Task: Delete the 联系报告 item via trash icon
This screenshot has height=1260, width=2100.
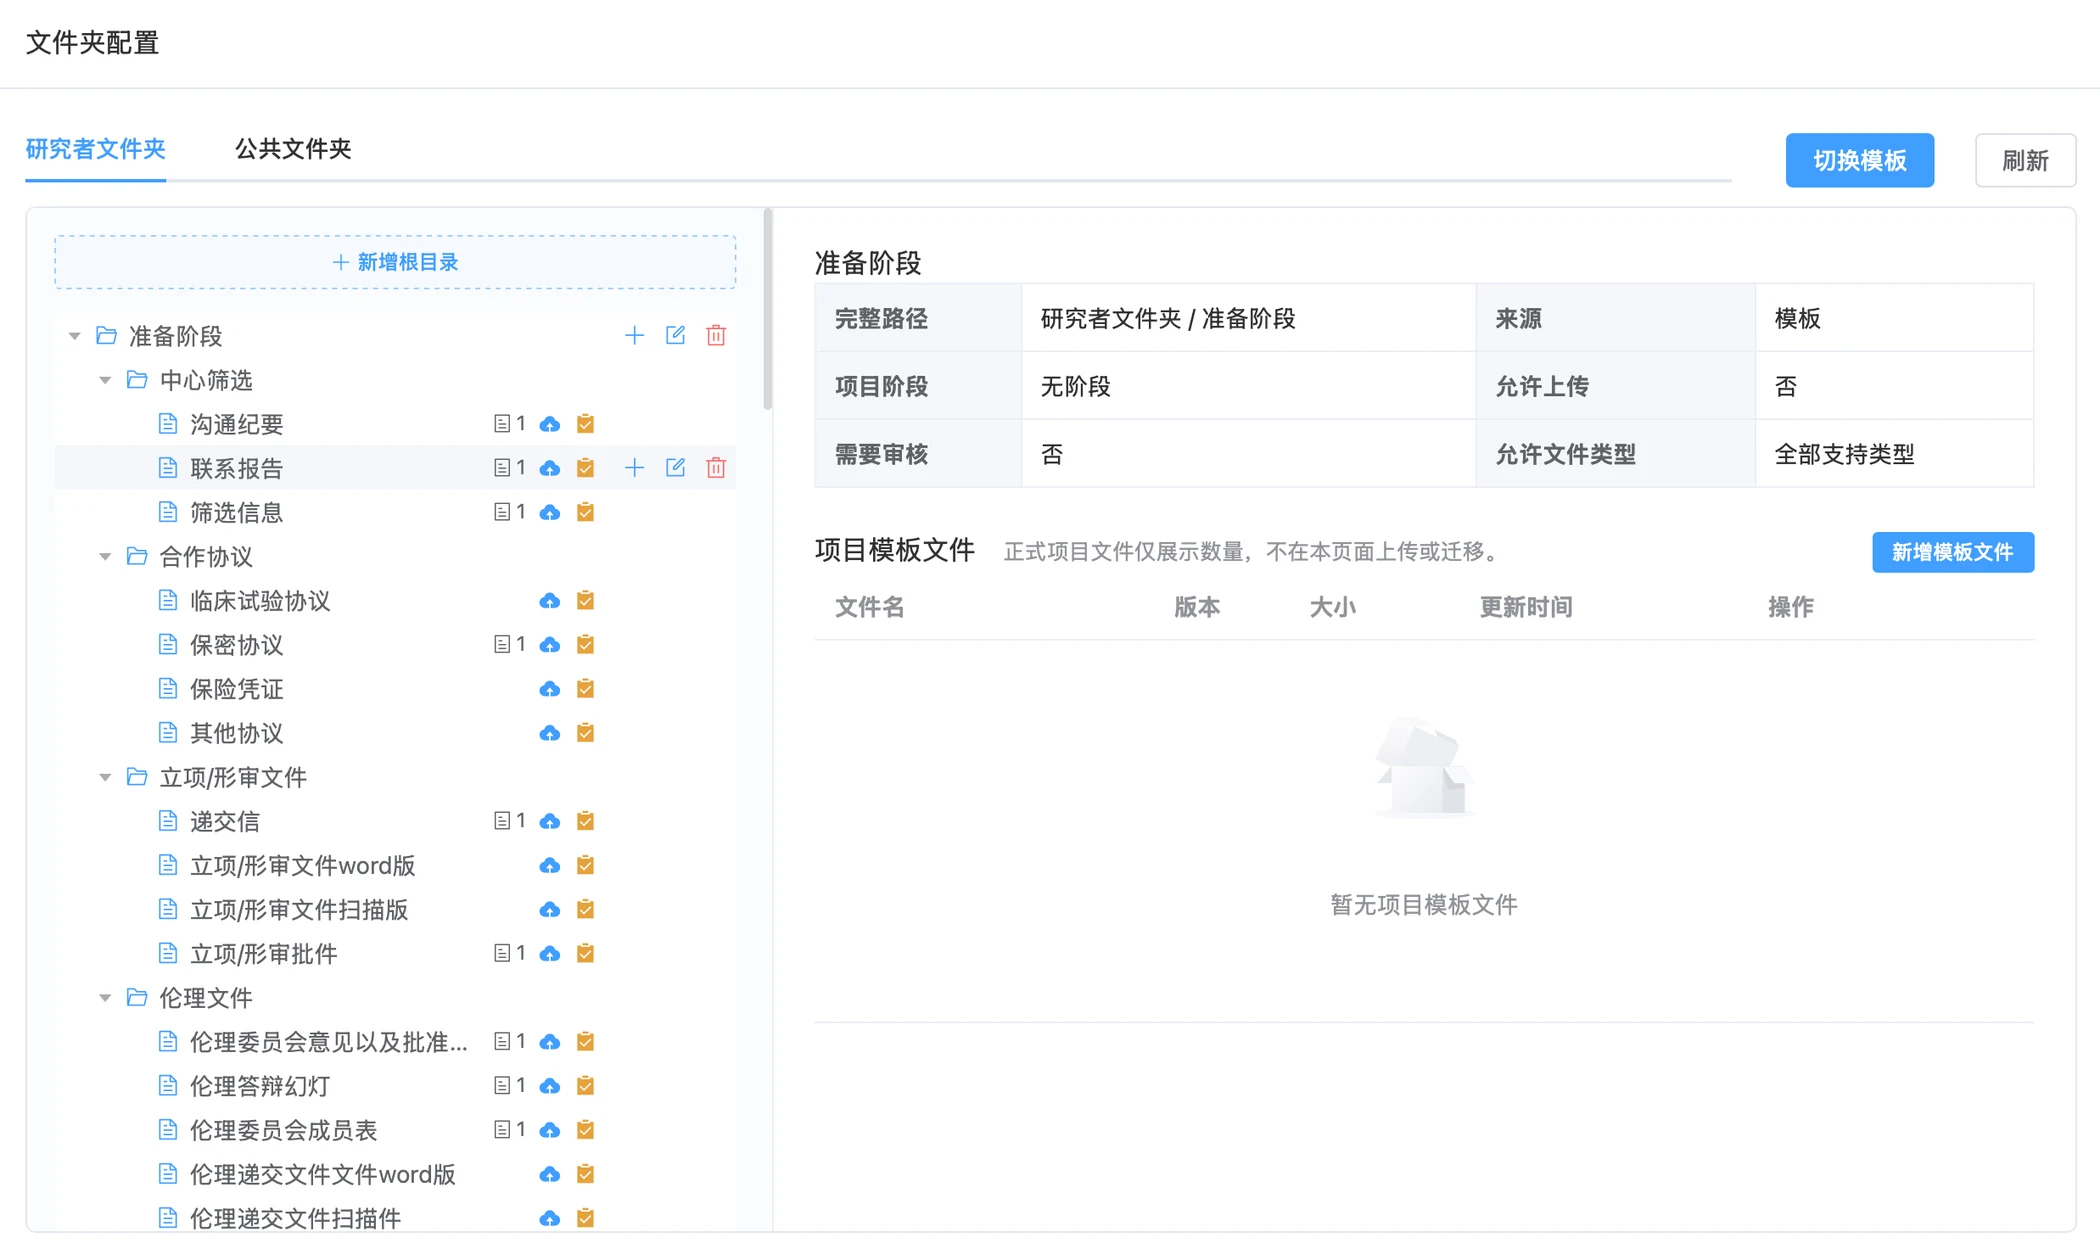Action: point(716,468)
